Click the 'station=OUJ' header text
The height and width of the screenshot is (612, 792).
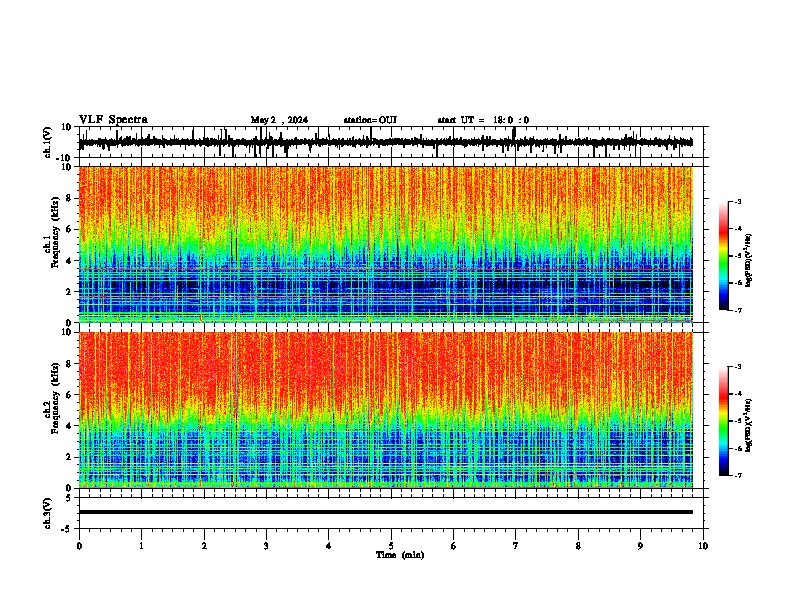pyautogui.click(x=370, y=120)
